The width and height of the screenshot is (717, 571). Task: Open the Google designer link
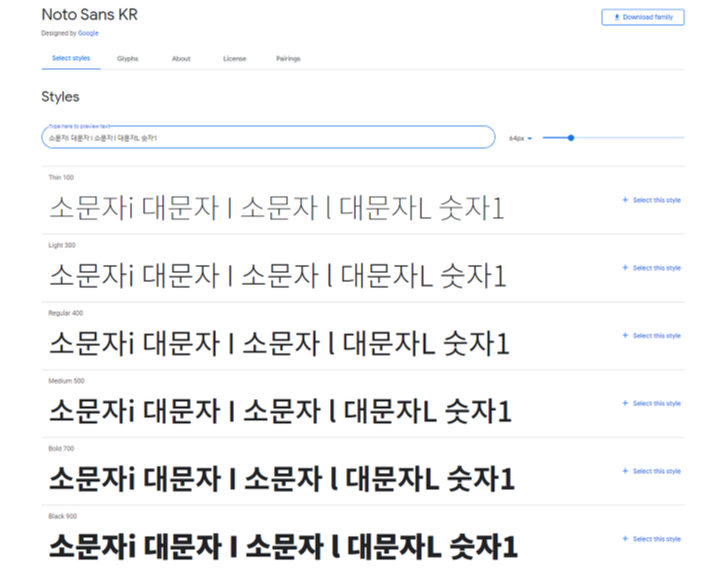88,33
